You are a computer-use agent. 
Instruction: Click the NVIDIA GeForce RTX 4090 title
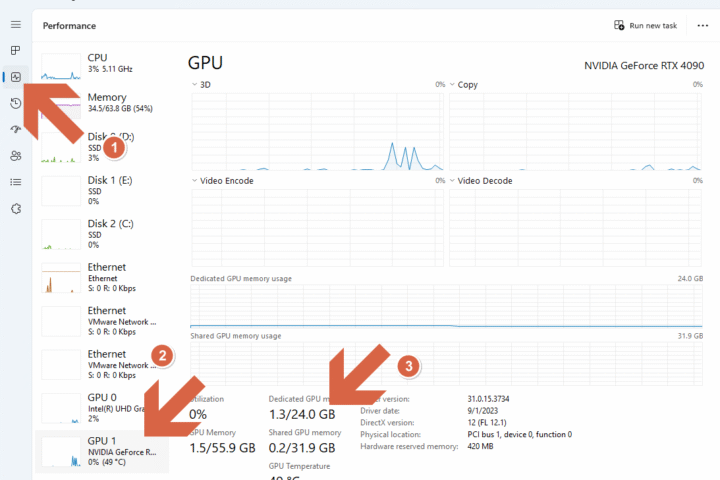click(644, 66)
